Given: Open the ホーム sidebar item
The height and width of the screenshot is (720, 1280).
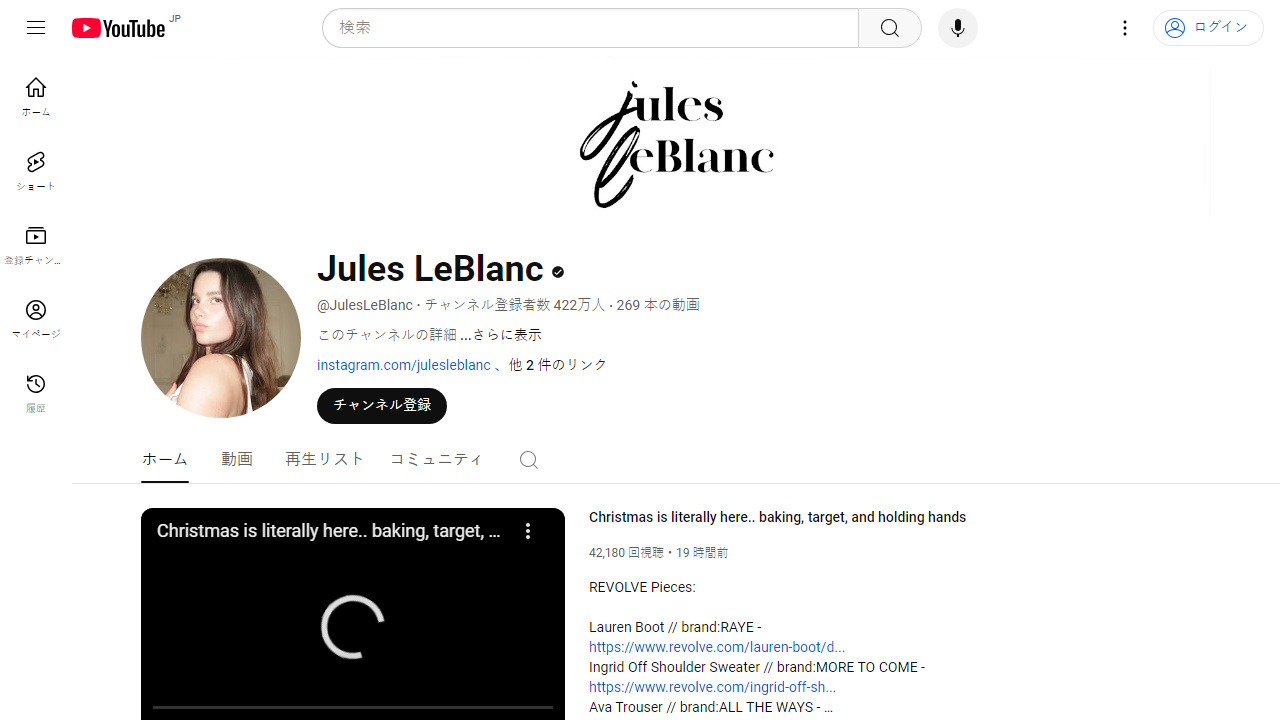Looking at the screenshot, I should pyautogui.click(x=36, y=97).
